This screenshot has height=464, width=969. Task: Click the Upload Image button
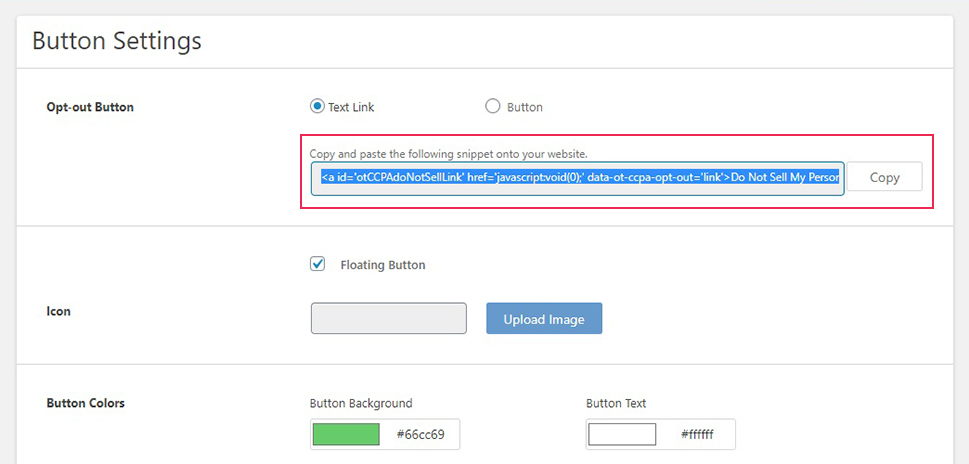tap(544, 318)
